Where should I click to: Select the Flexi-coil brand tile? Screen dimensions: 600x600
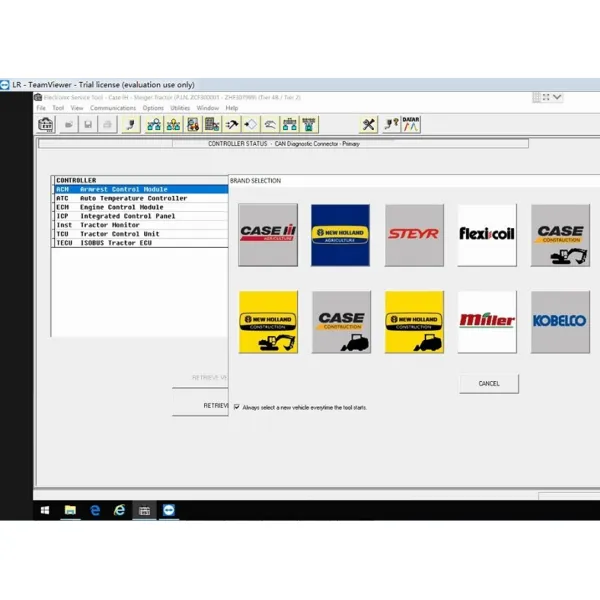tap(487, 235)
